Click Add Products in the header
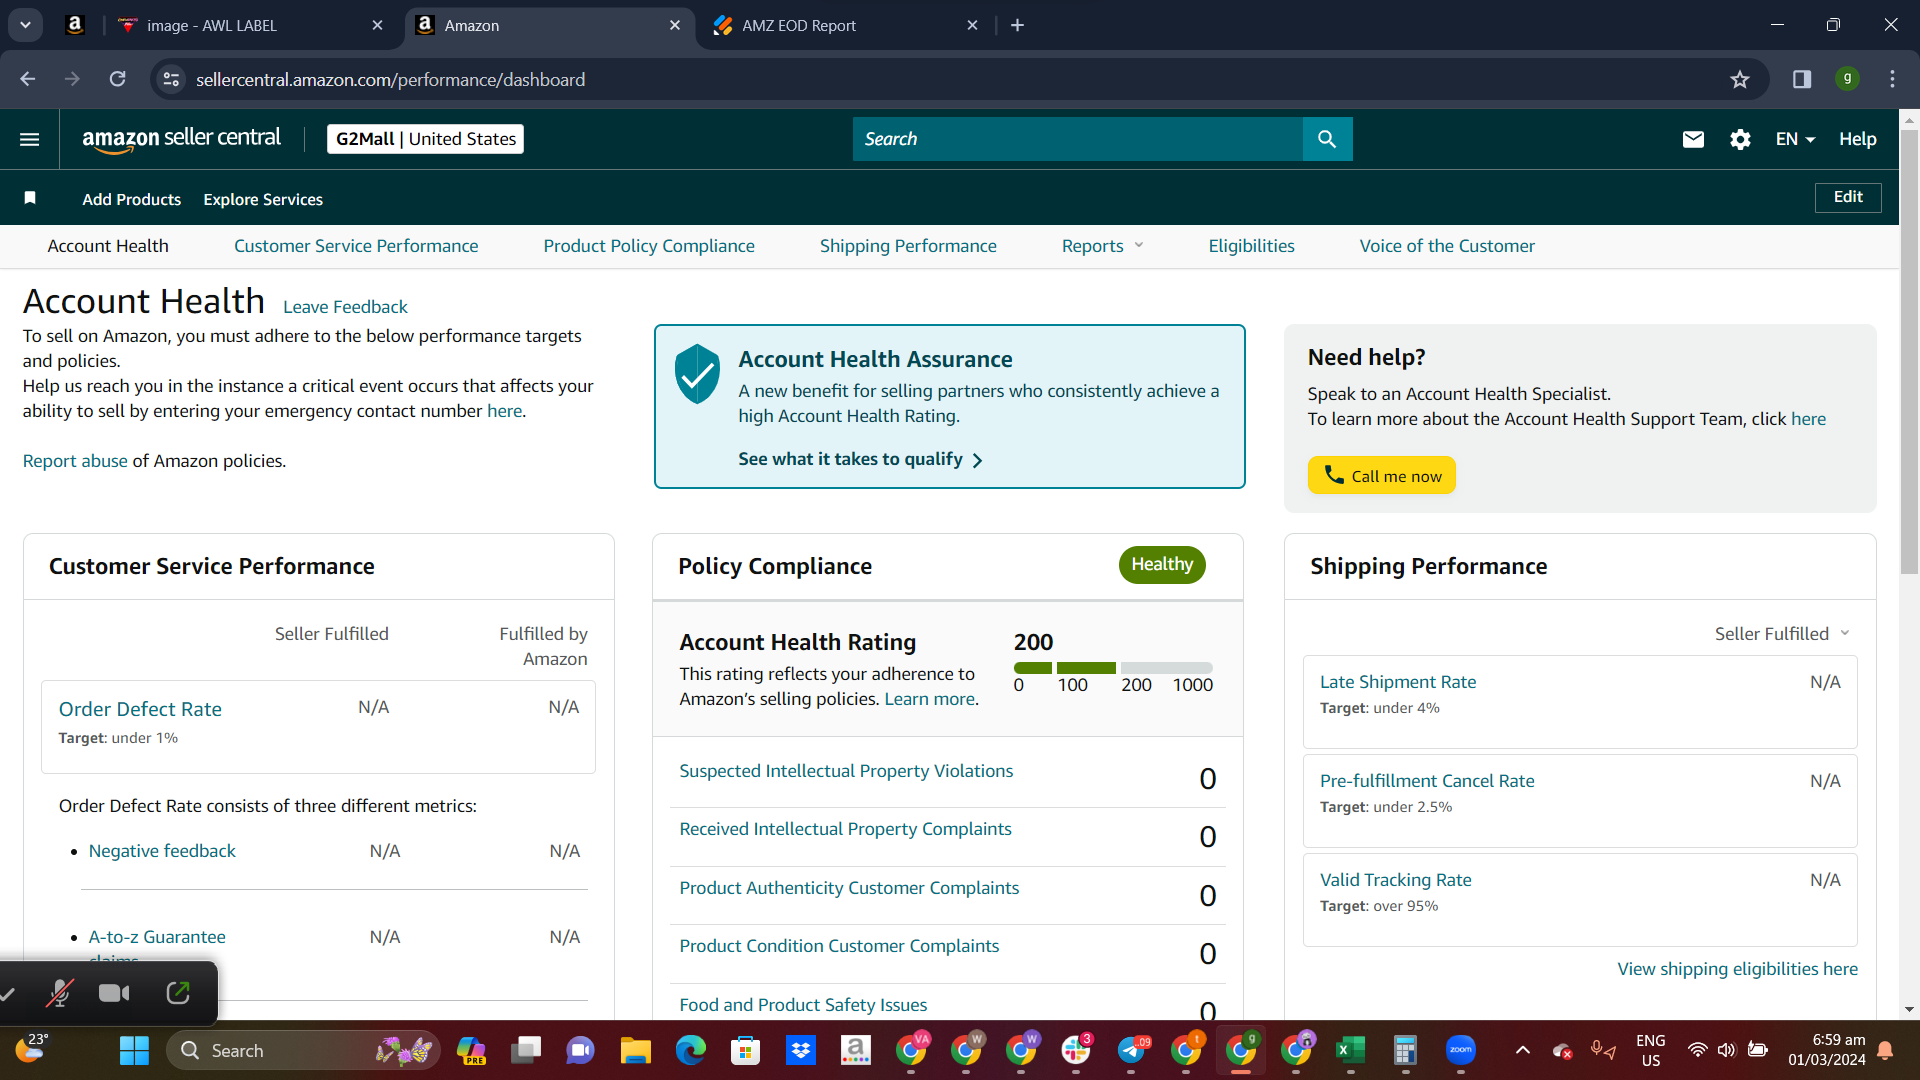This screenshot has width=1920, height=1080. 131,199
